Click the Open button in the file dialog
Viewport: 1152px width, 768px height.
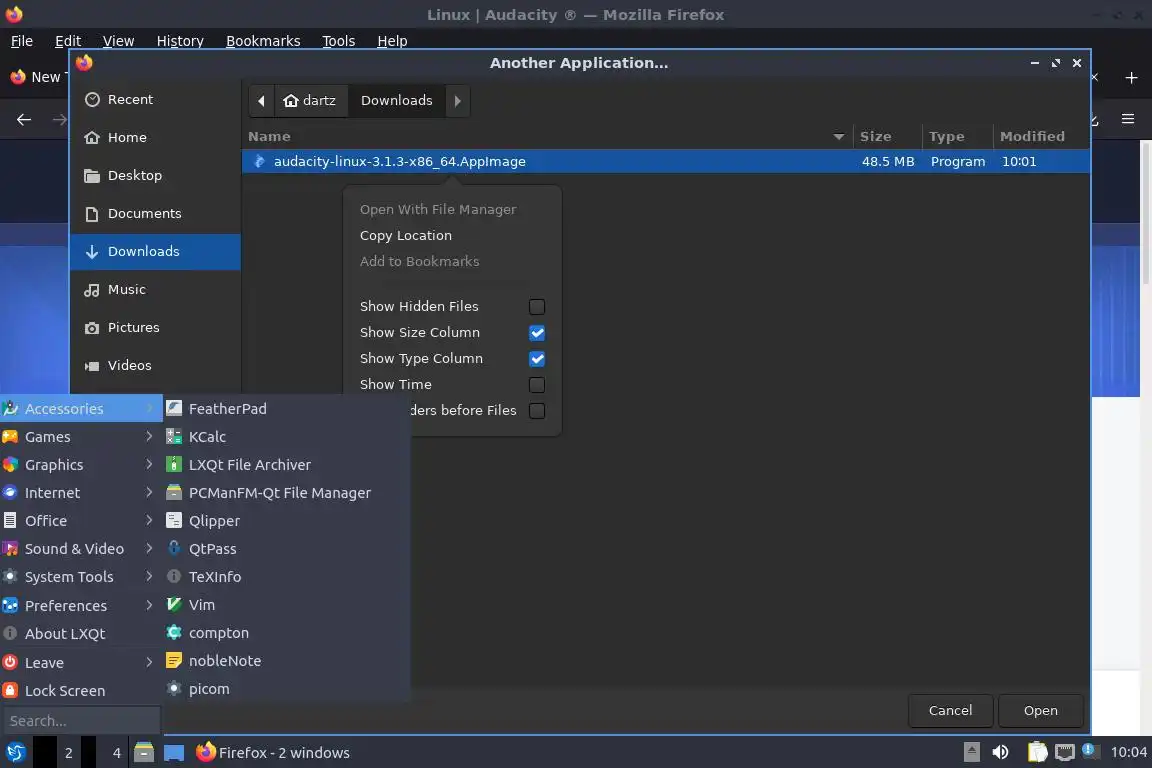coord(1040,711)
